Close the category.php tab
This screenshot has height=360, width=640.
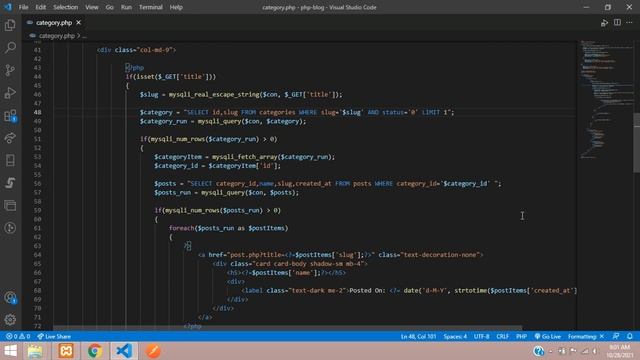point(78,22)
